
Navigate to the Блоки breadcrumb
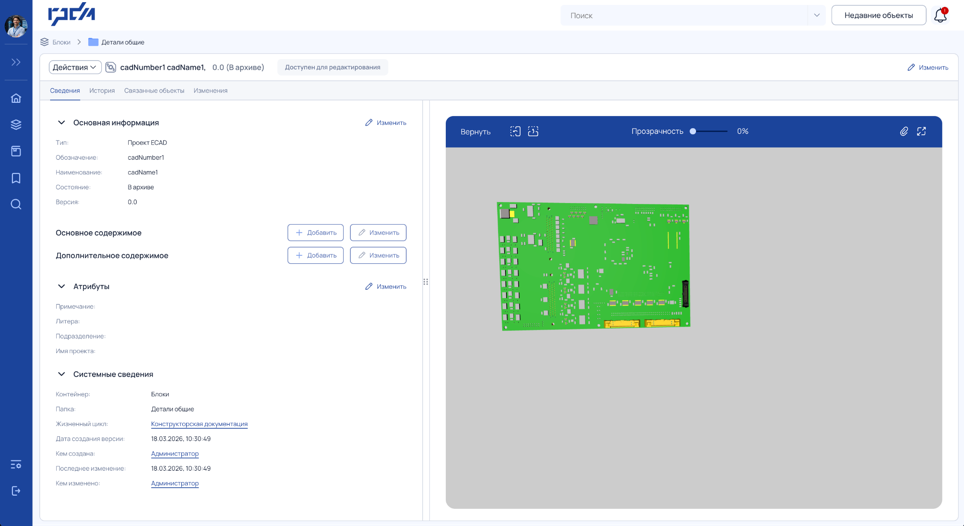point(61,42)
